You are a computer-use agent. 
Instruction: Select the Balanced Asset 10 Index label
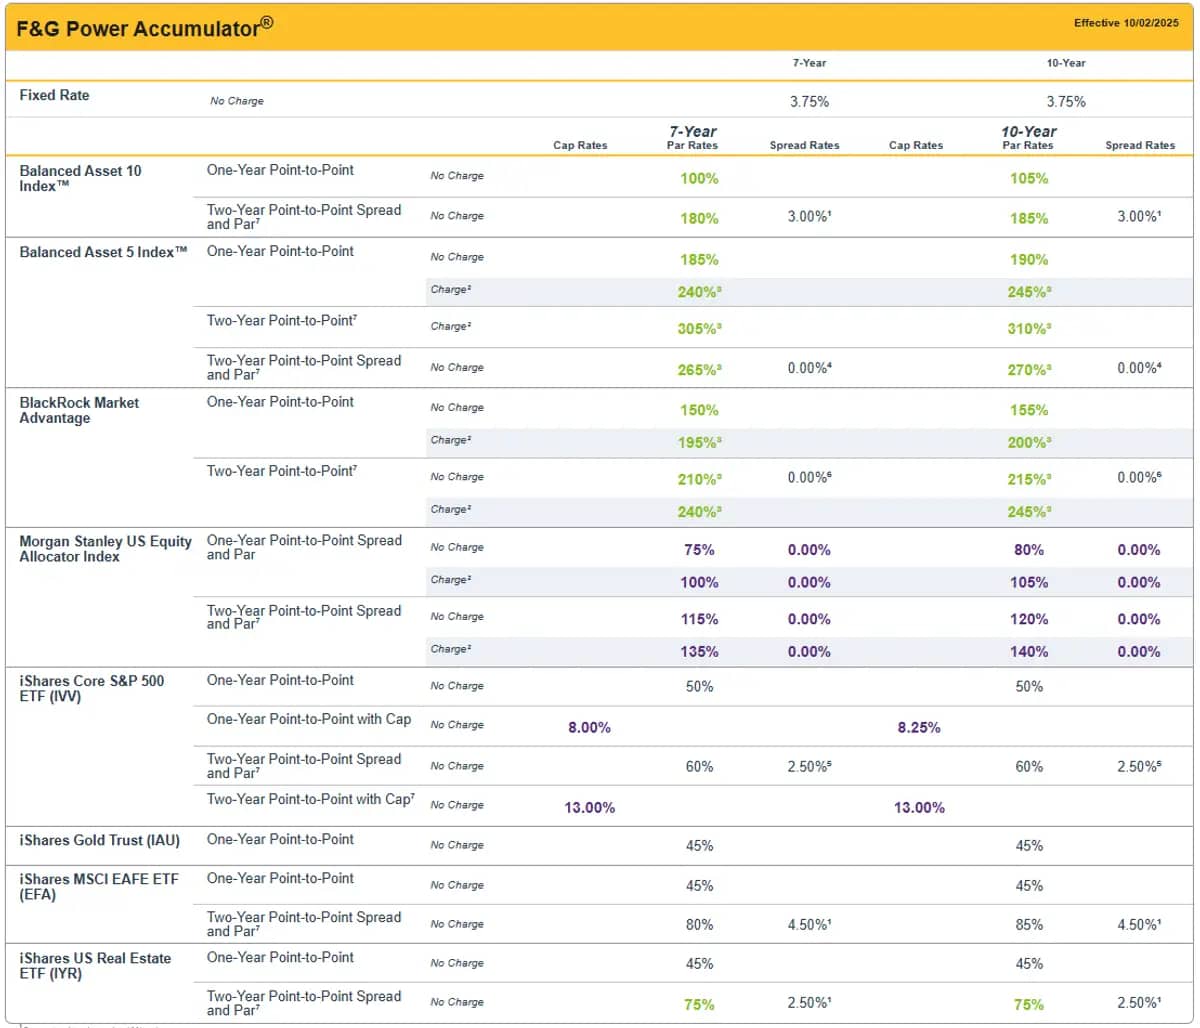(81, 178)
